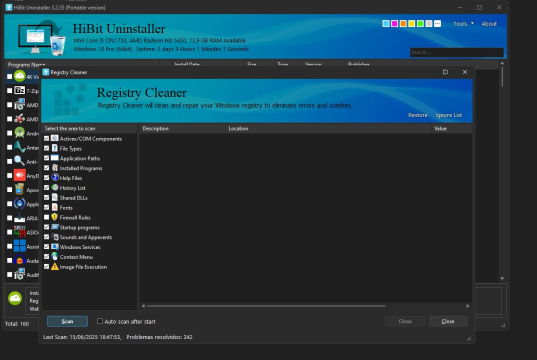Sort by Description column header
Screen dimensions: 537x360
pyautogui.click(x=183, y=128)
